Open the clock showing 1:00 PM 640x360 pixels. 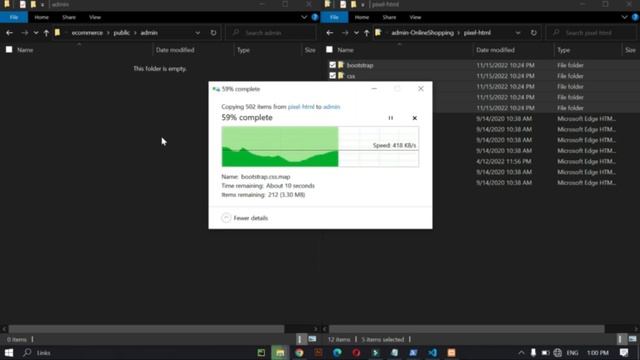click(x=598, y=353)
